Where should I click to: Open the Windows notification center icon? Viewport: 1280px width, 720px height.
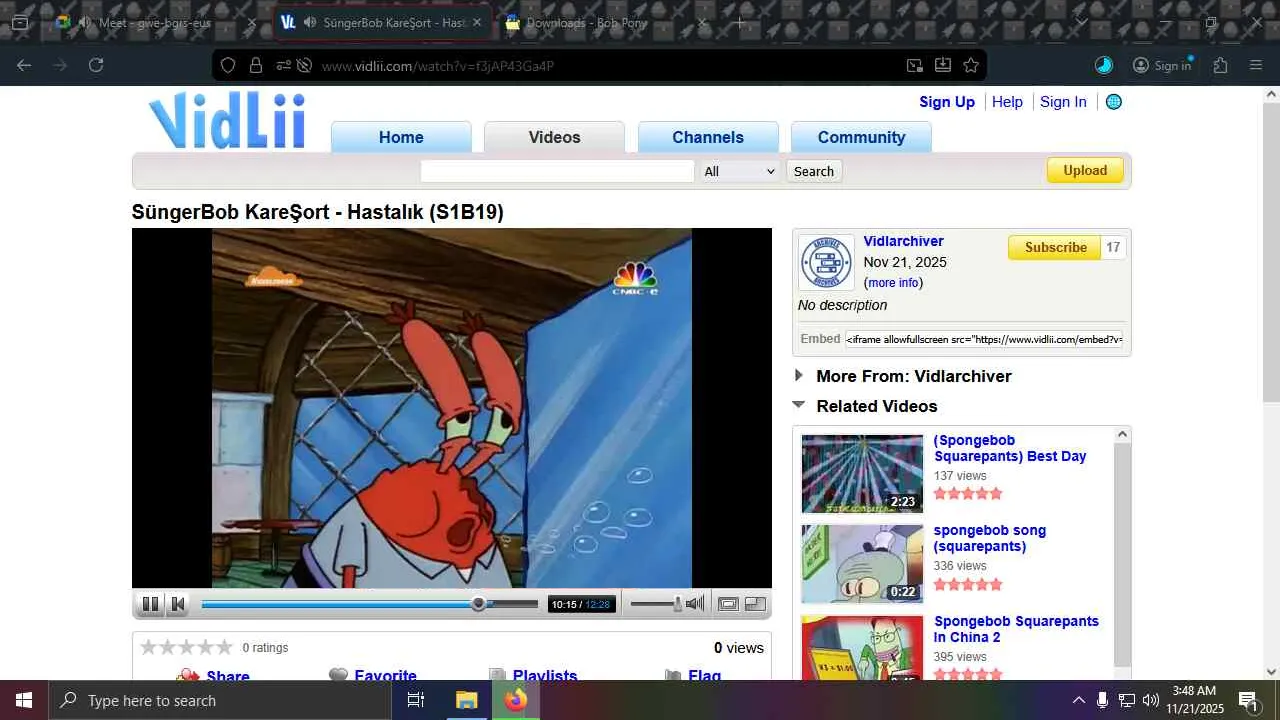point(1248,700)
